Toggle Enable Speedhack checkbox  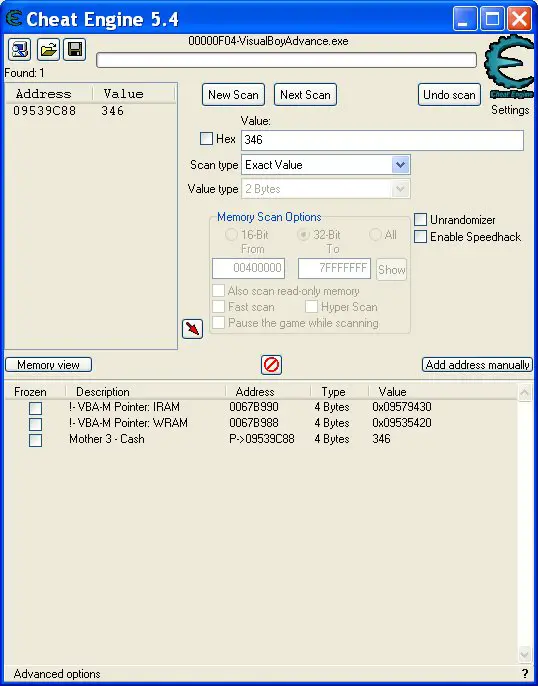[x=420, y=237]
